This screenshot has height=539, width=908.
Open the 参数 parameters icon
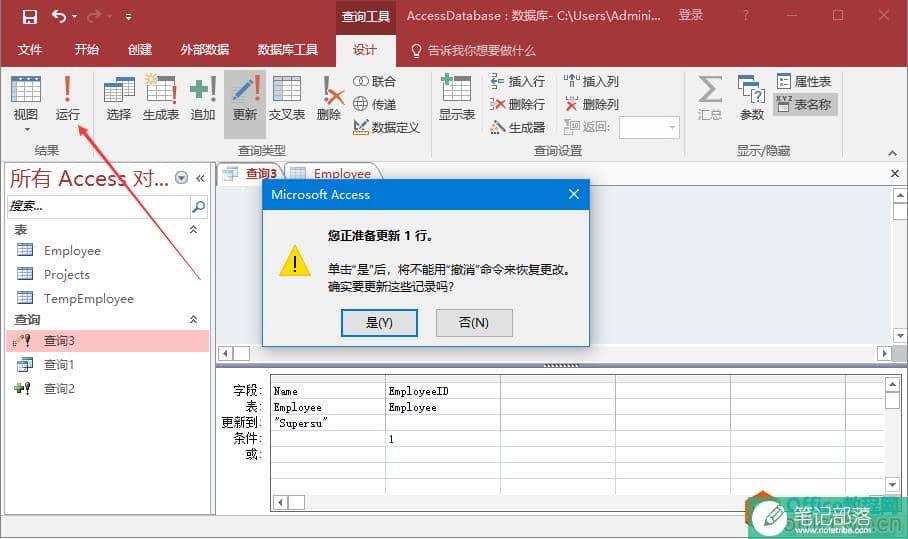coord(752,98)
